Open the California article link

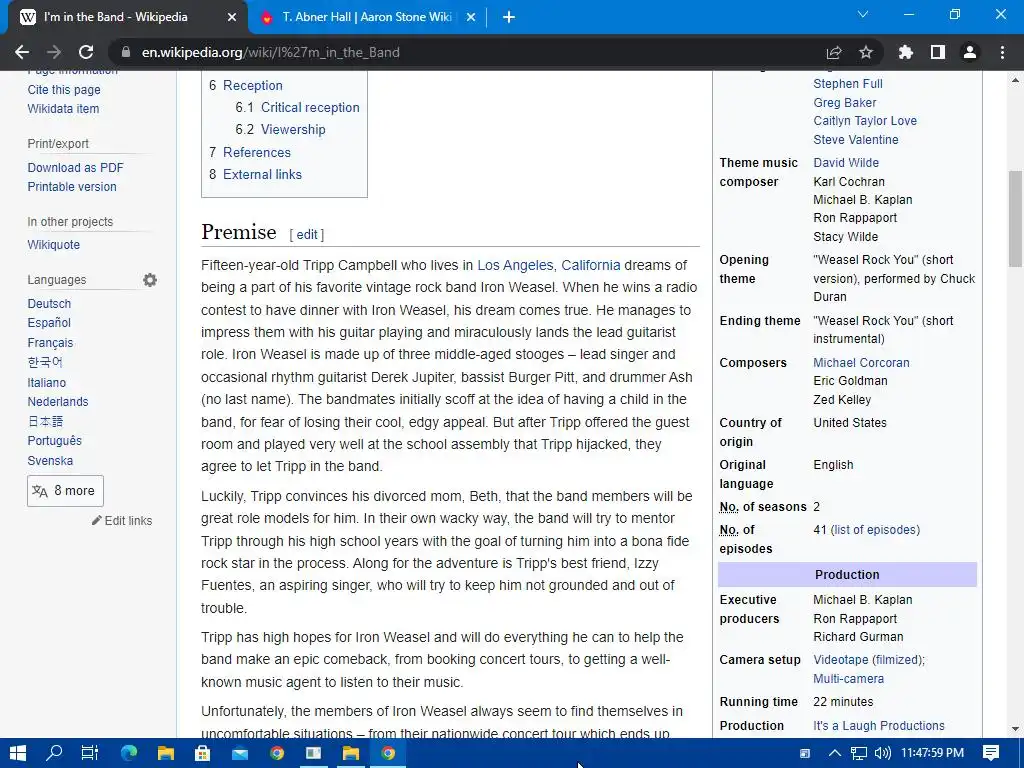pos(590,265)
